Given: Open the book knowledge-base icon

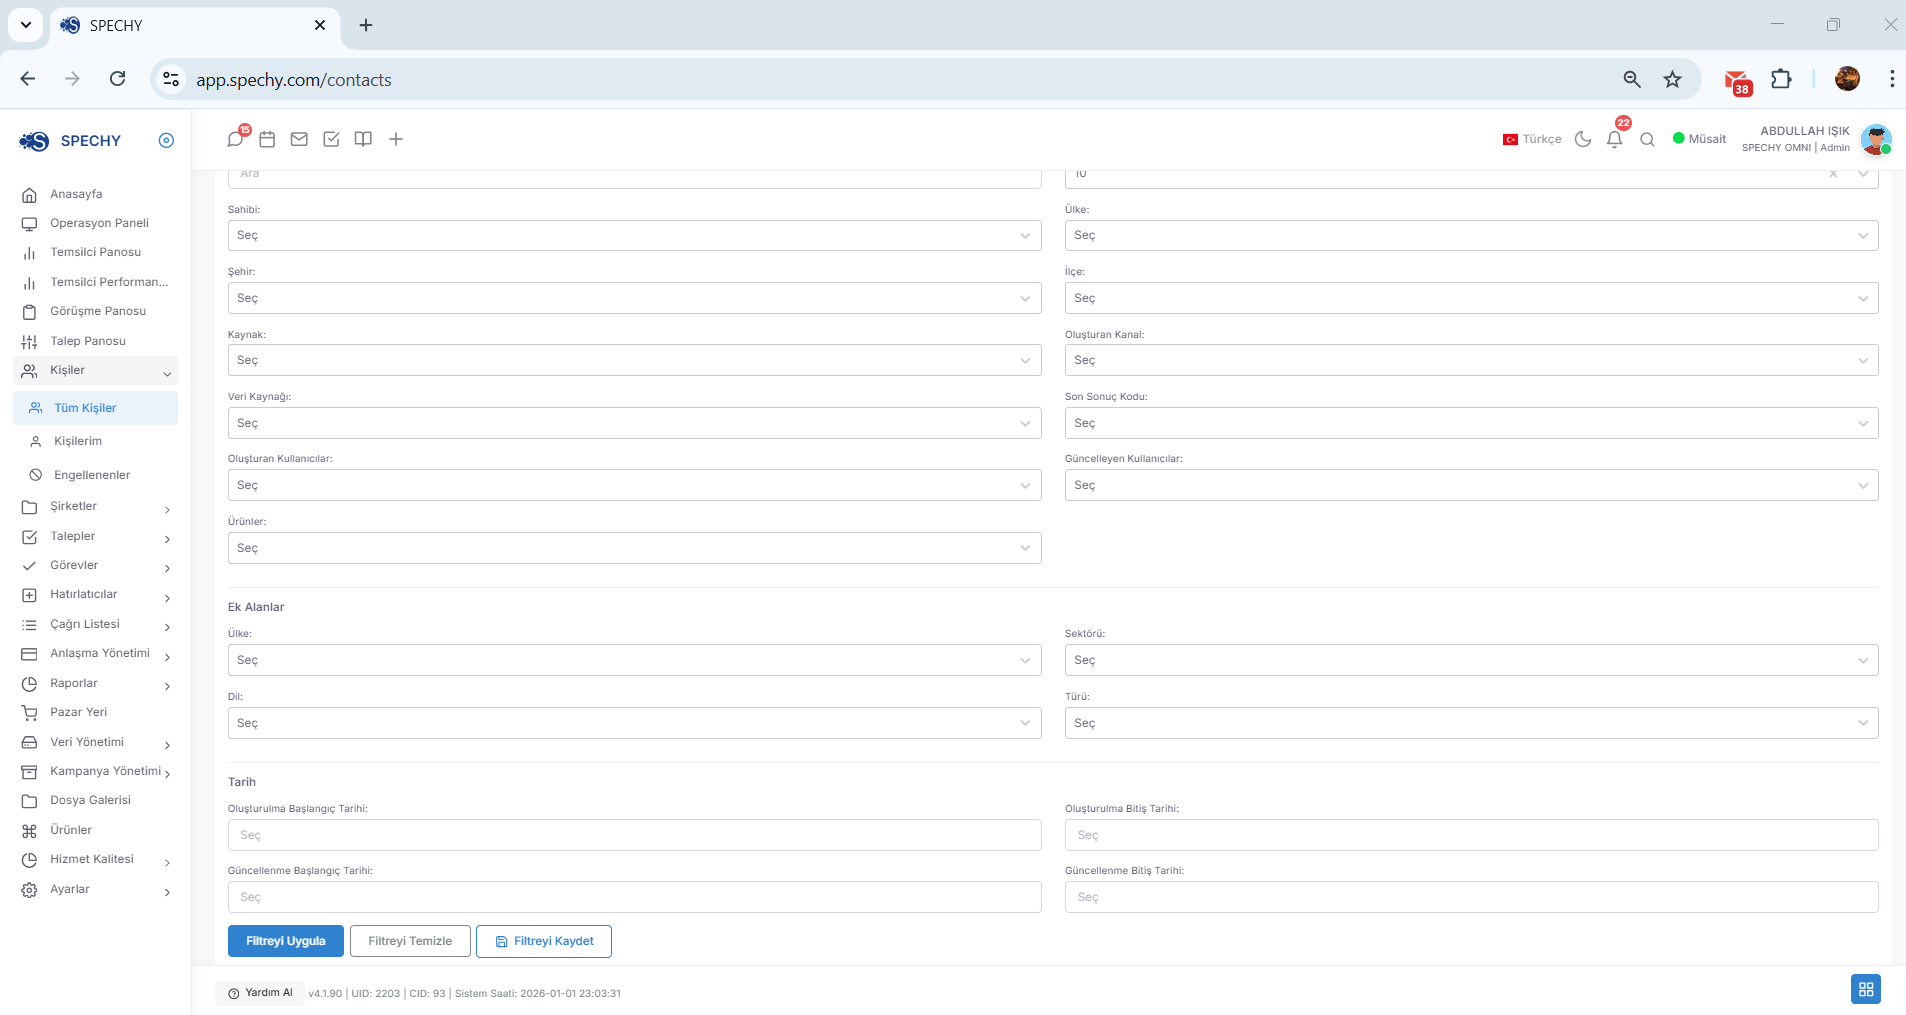Looking at the screenshot, I should [x=363, y=139].
